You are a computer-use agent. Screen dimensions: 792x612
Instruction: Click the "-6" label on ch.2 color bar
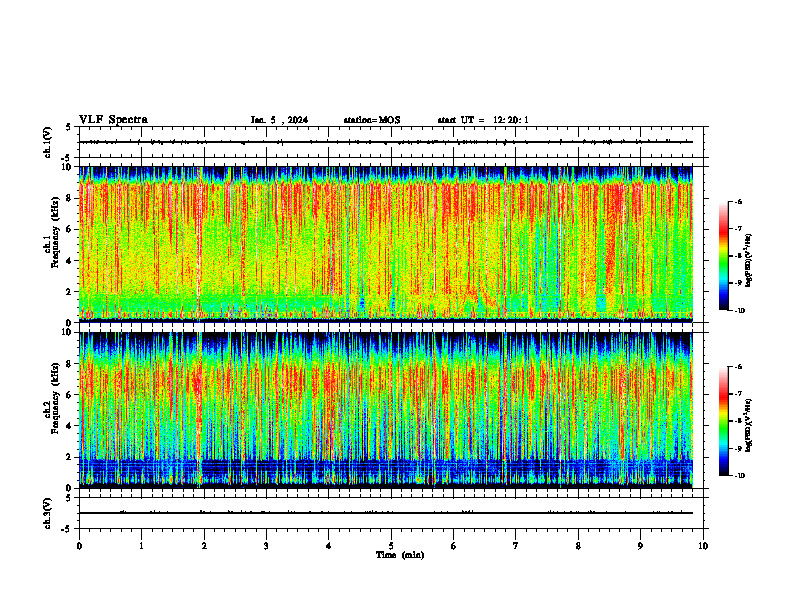(739, 367)
